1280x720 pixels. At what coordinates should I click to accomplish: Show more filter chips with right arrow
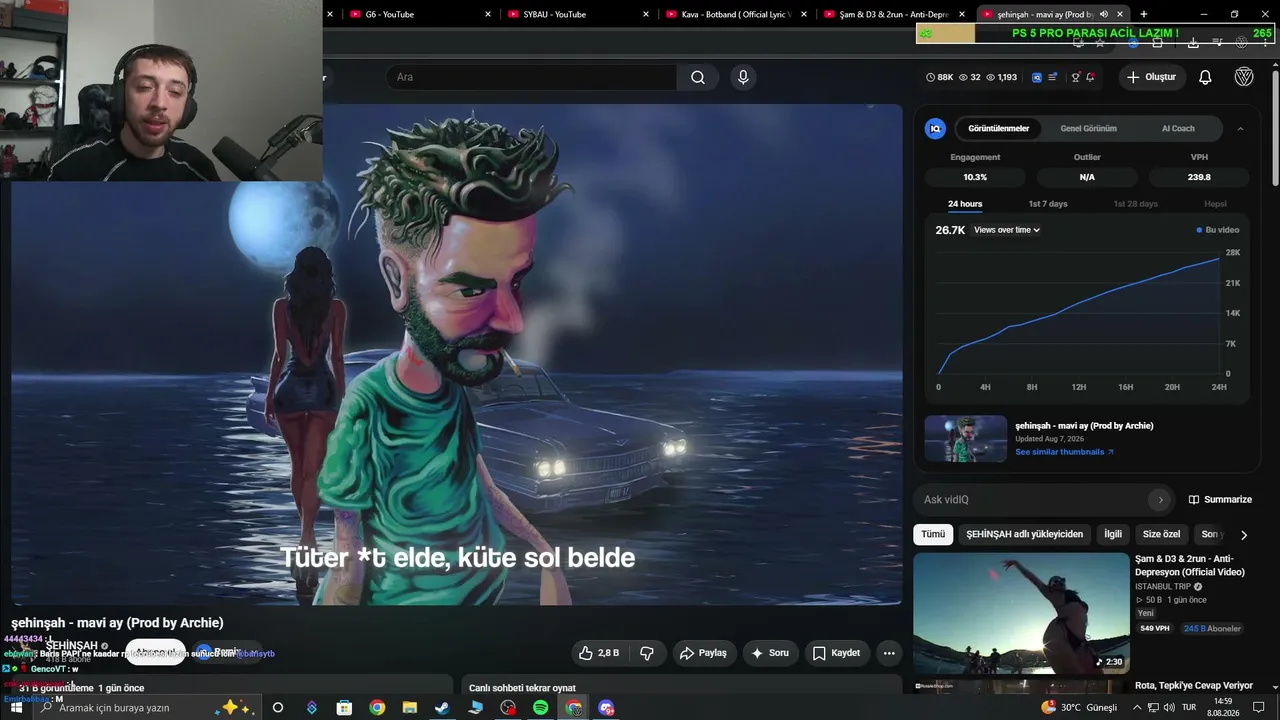click(1243, 535)
